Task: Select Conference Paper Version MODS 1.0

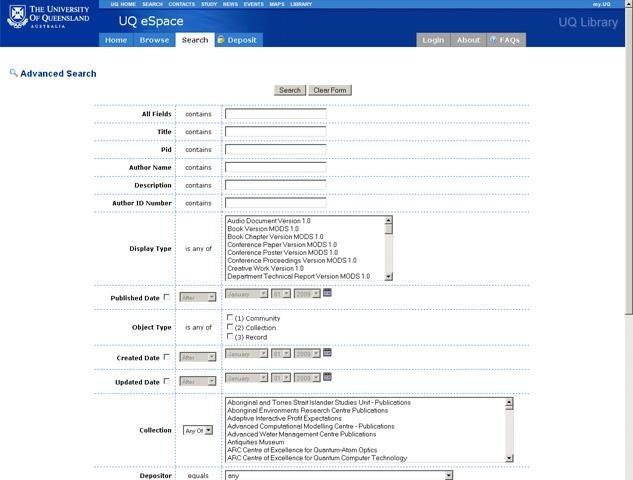Action: click(x=282, y=244)
